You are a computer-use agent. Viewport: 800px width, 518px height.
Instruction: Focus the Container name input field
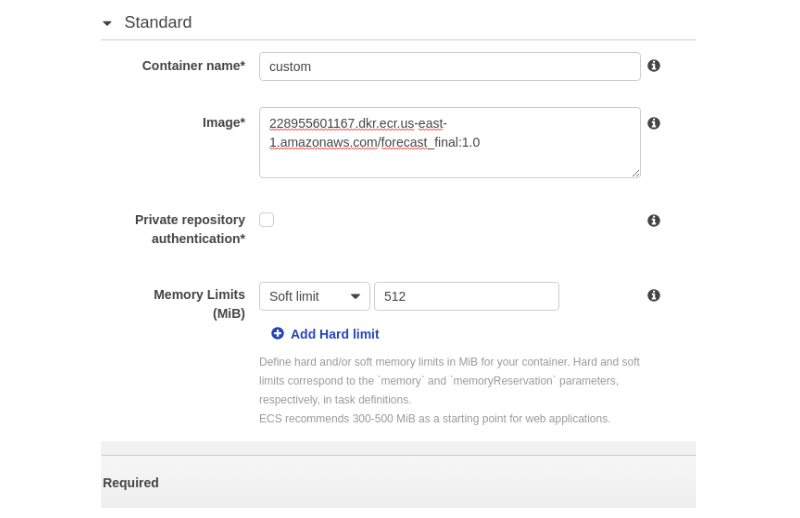tap(449, 66)
